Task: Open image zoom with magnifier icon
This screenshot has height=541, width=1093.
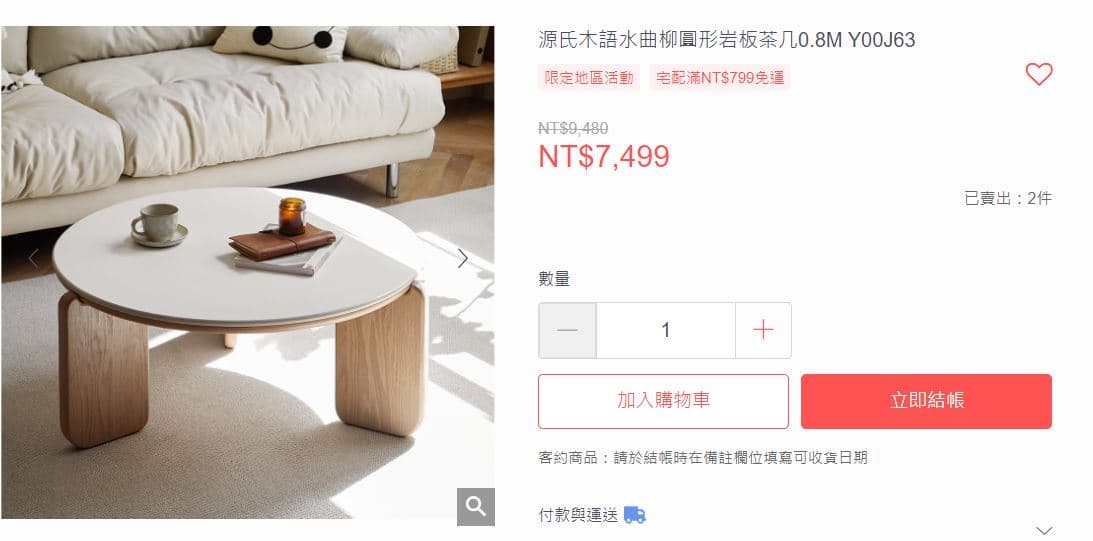Action: coord(476,507)
